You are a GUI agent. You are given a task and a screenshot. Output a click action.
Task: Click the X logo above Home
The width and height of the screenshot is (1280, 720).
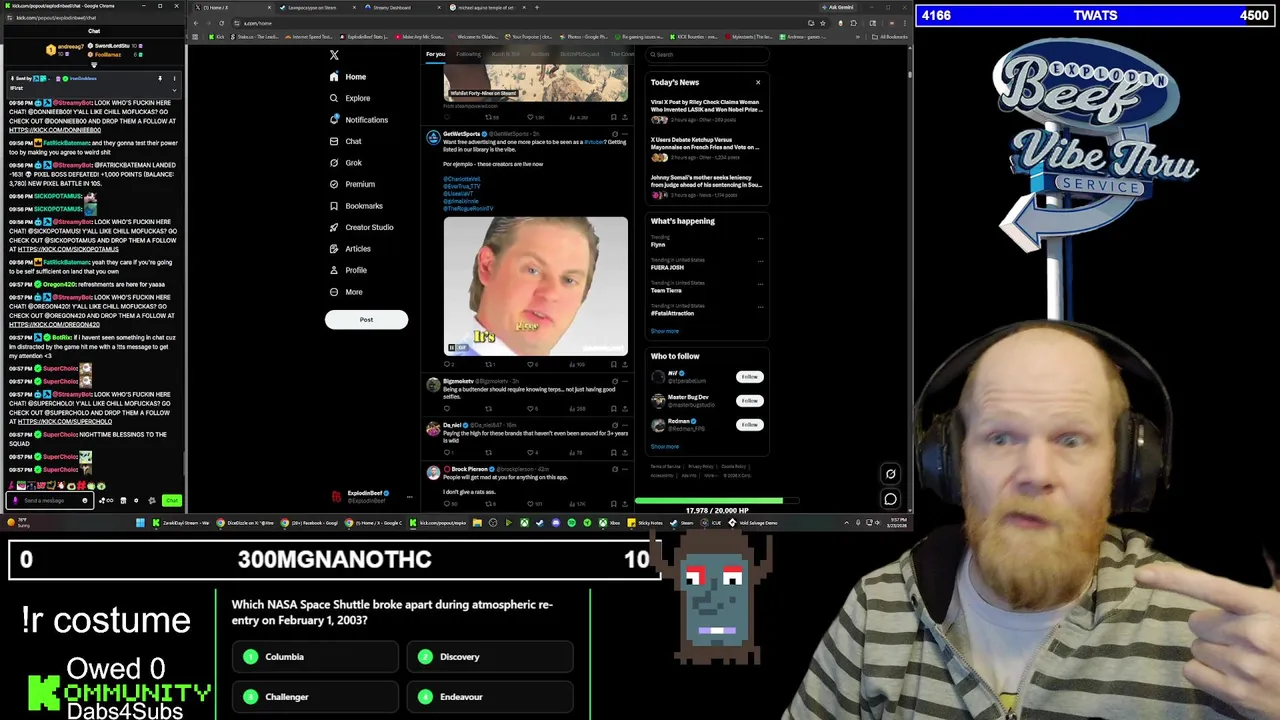[334, 55]
